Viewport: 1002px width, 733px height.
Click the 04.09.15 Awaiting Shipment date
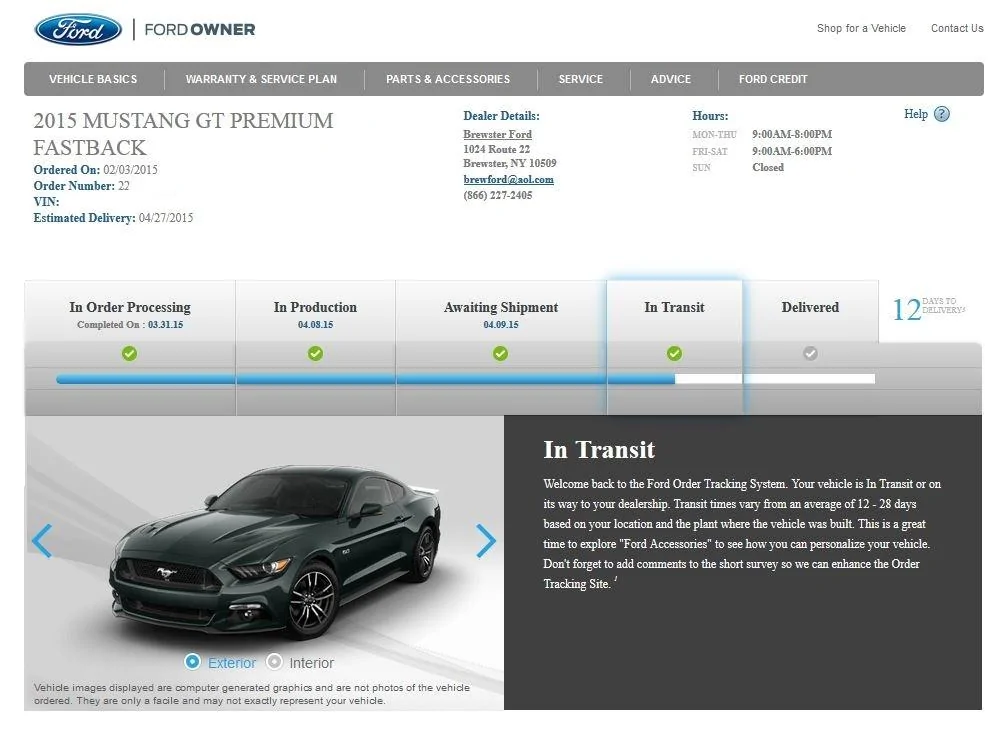pyautogui.click(x=501, y=325)
